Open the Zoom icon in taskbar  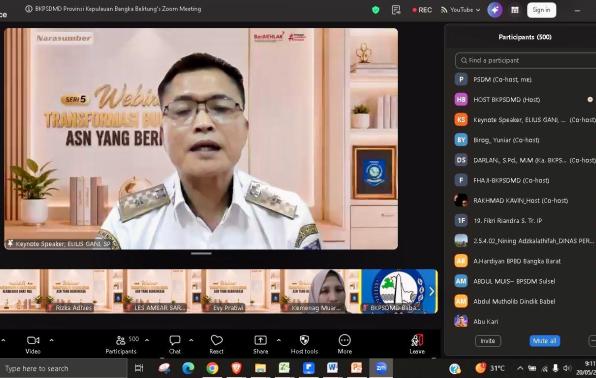click(x=381, y=368)
